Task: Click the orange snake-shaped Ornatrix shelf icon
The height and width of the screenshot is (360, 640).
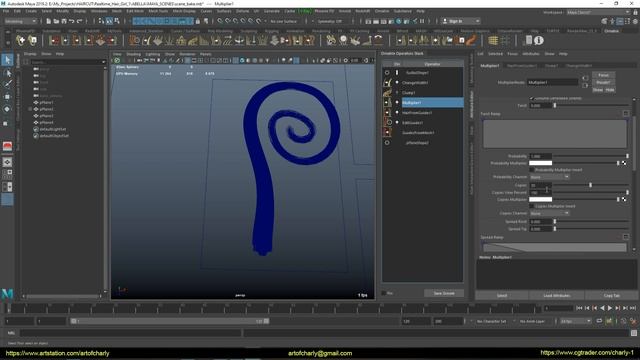Action: pyautogui.click(x=471, y=40)
